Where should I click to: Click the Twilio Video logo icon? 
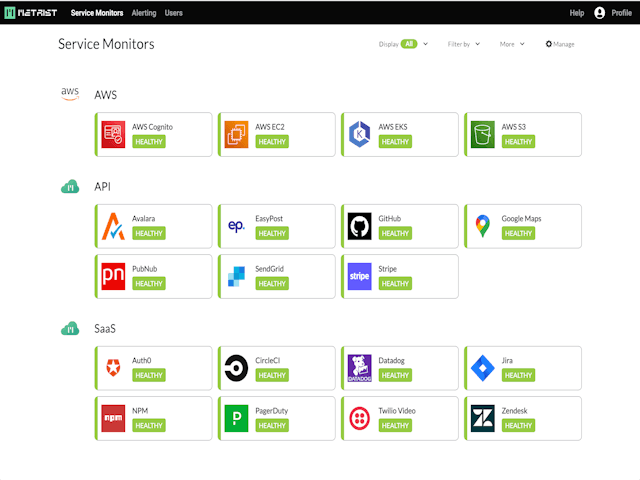360,418
